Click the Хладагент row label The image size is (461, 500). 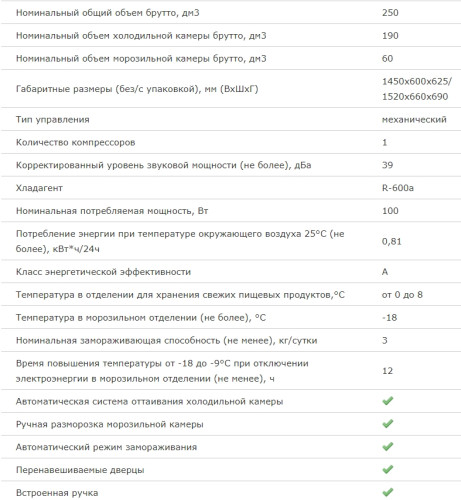(39, 188)
